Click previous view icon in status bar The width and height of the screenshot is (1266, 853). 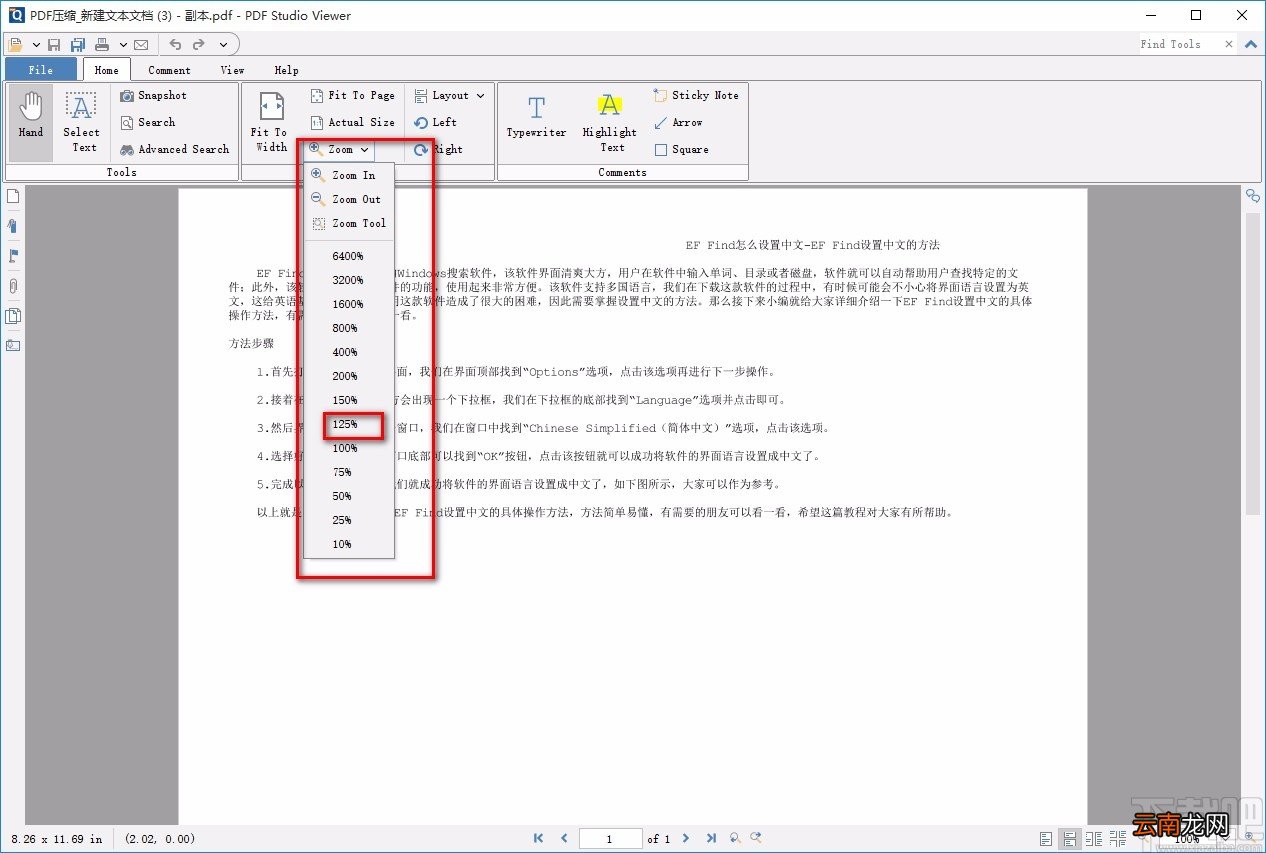coord(735,838)
